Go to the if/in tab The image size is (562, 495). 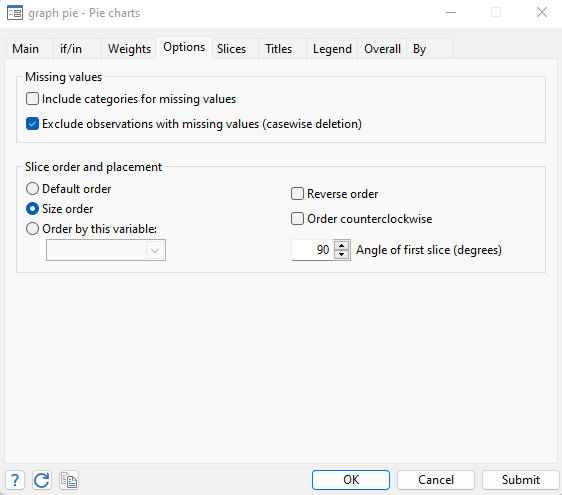click(71, 49)
